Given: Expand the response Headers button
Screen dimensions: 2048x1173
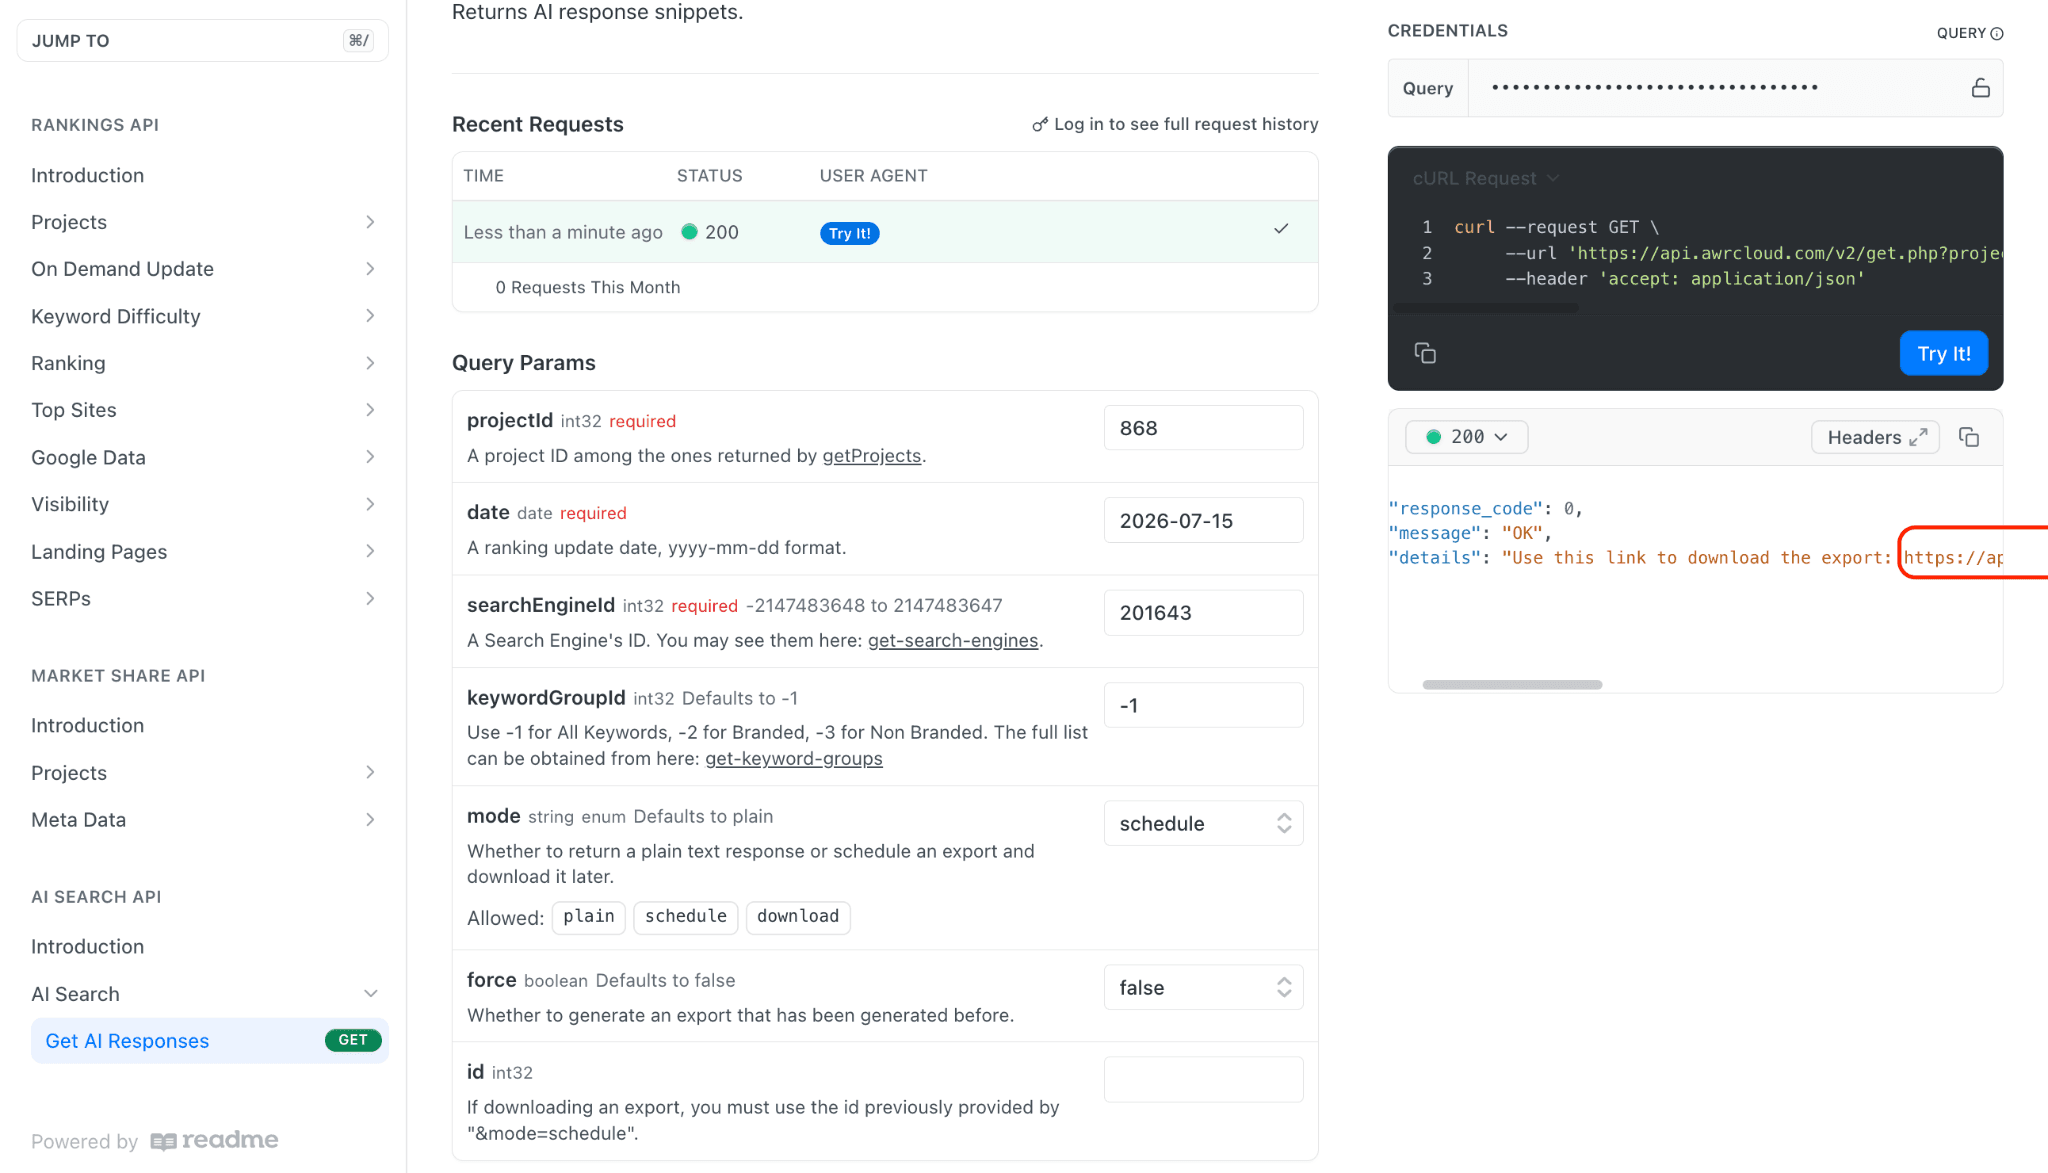Looking at the screenshot, I should click(1875, 437).
